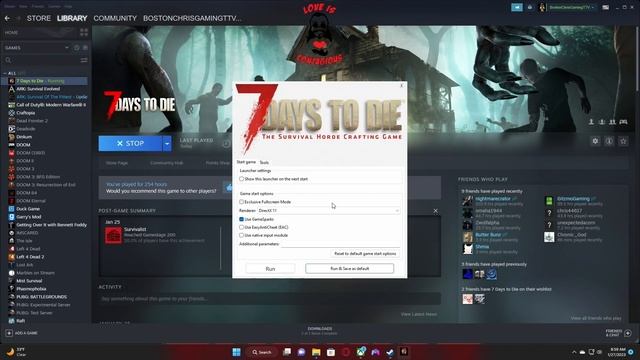Select Phasmophobia in the library list

[x=31, y=289]
